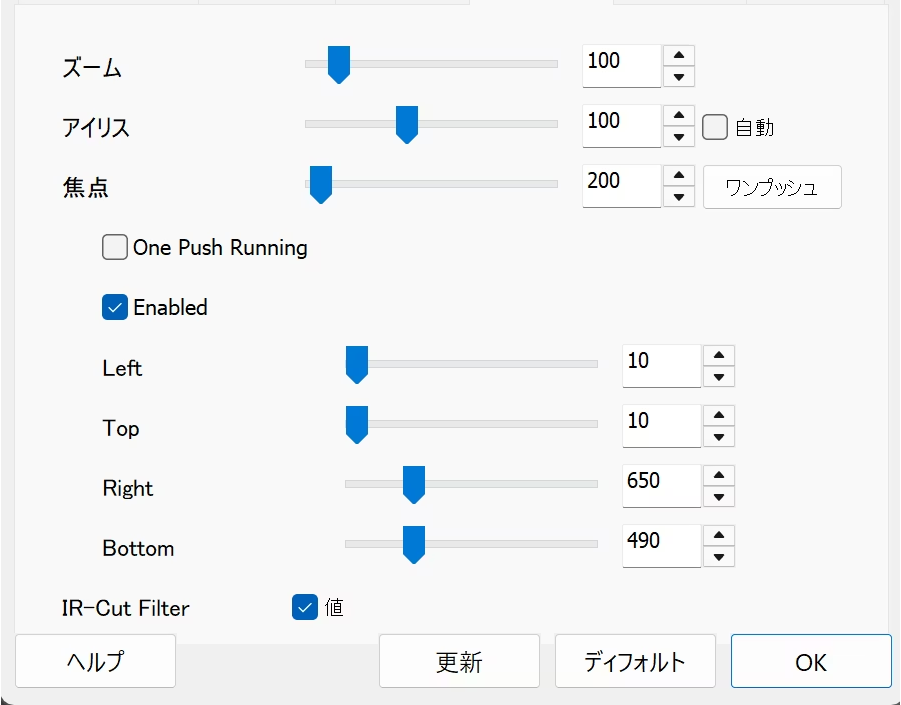Confirm the dialog with OK

click(x=811, y=661)
